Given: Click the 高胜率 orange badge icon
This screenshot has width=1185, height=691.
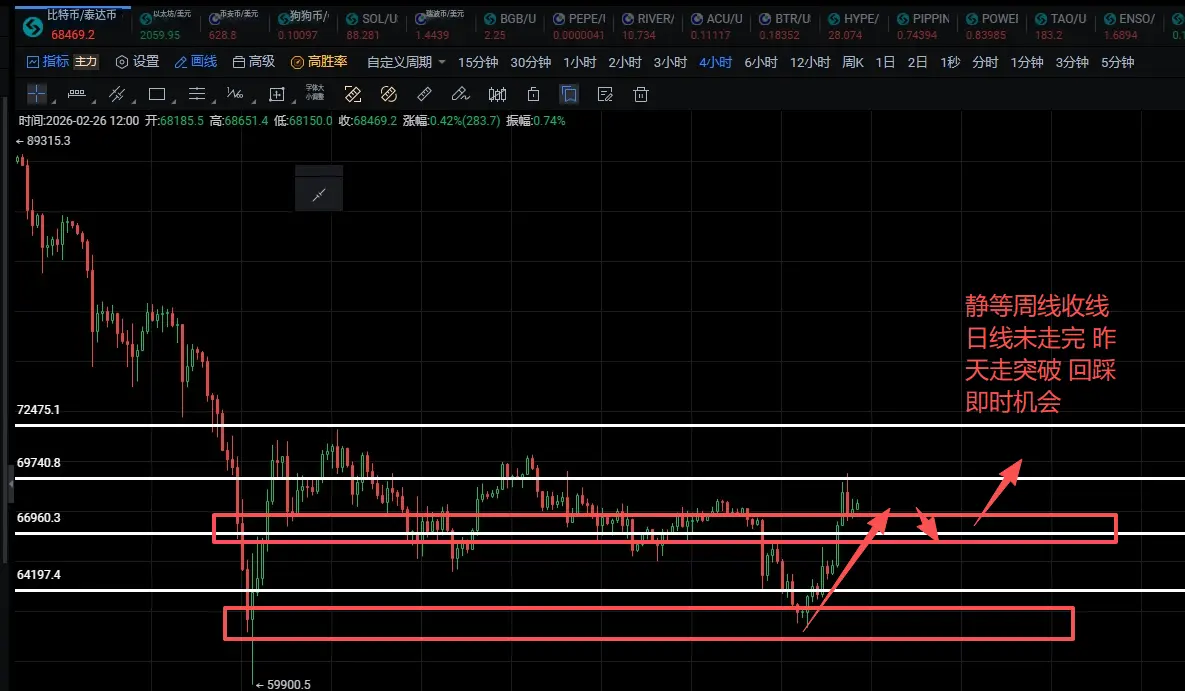Looking at the screenshot, I should (297, 62).
